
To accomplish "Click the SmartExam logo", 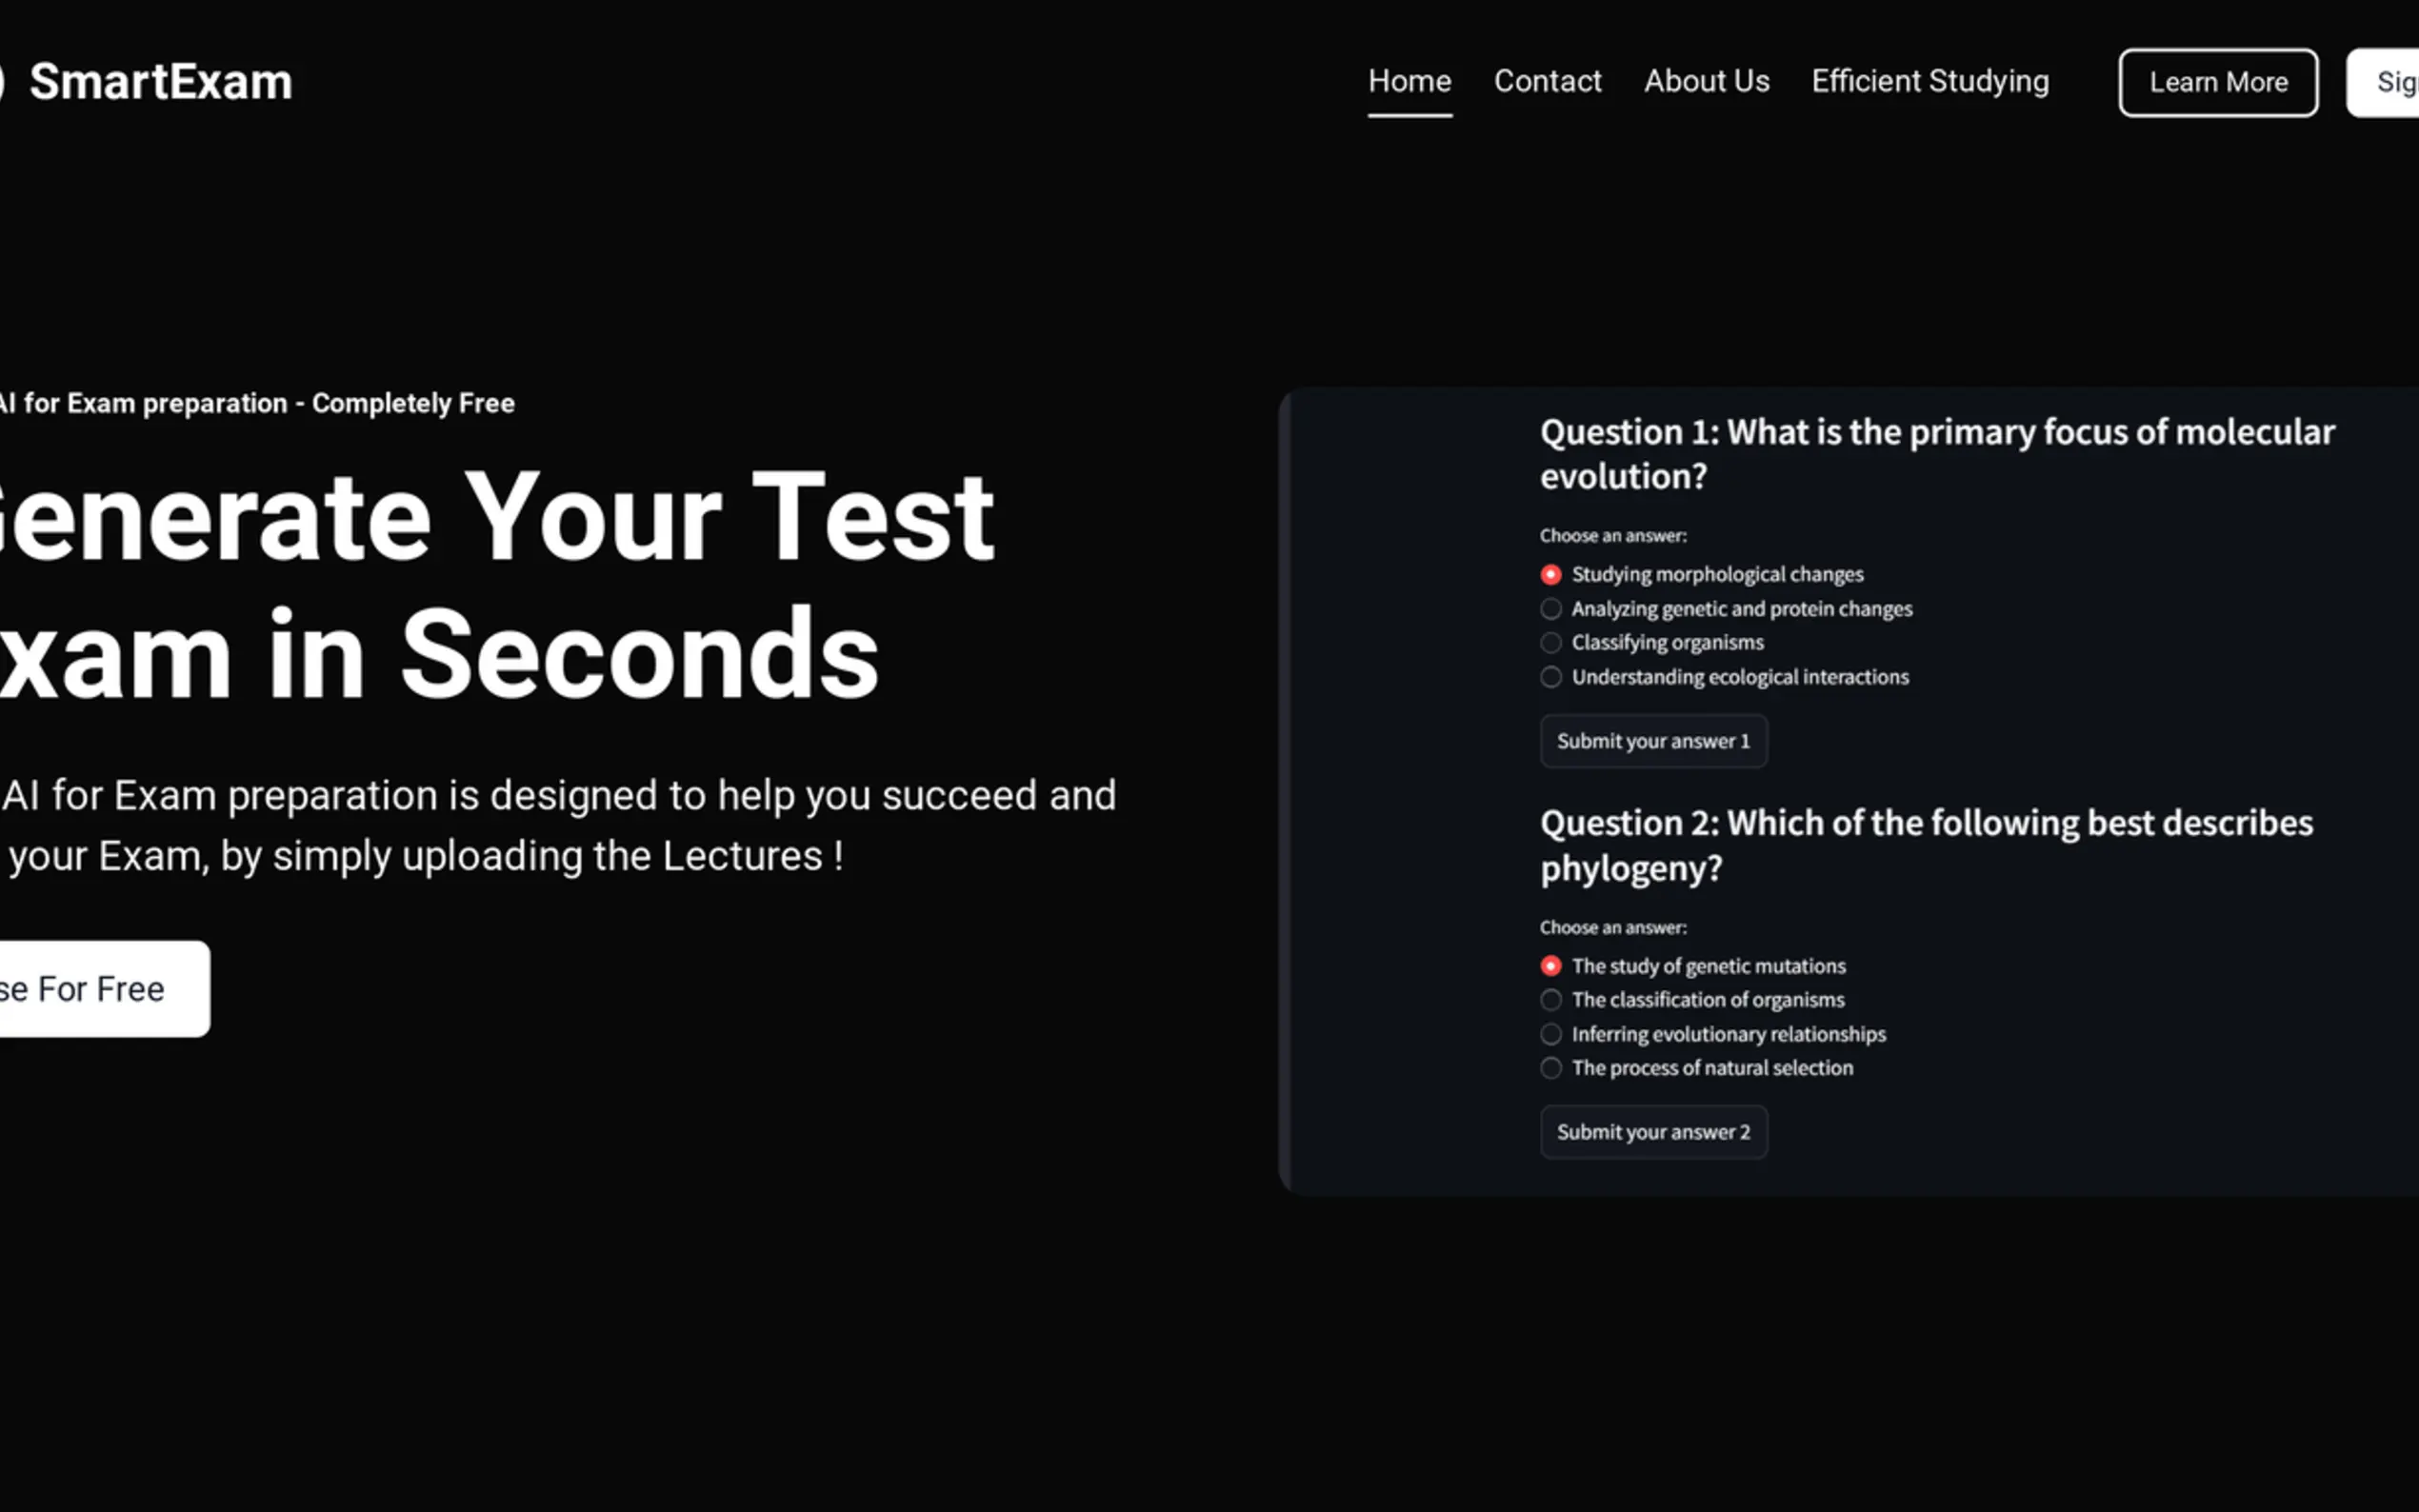I will pyautogui.click(x=160, y=82).
